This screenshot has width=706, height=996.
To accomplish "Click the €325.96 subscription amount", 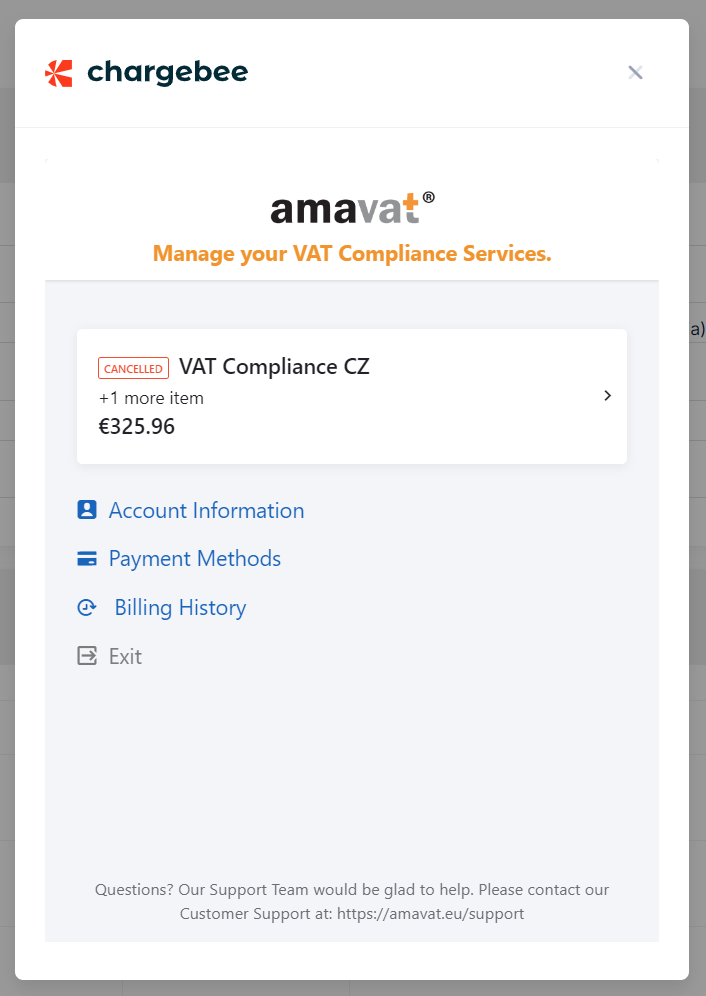I will tap(137, 426).
